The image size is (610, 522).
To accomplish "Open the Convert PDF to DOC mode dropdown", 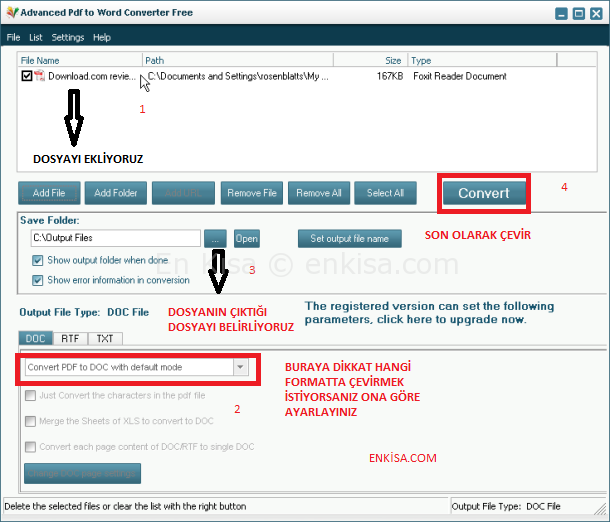I will click(240, 367).
